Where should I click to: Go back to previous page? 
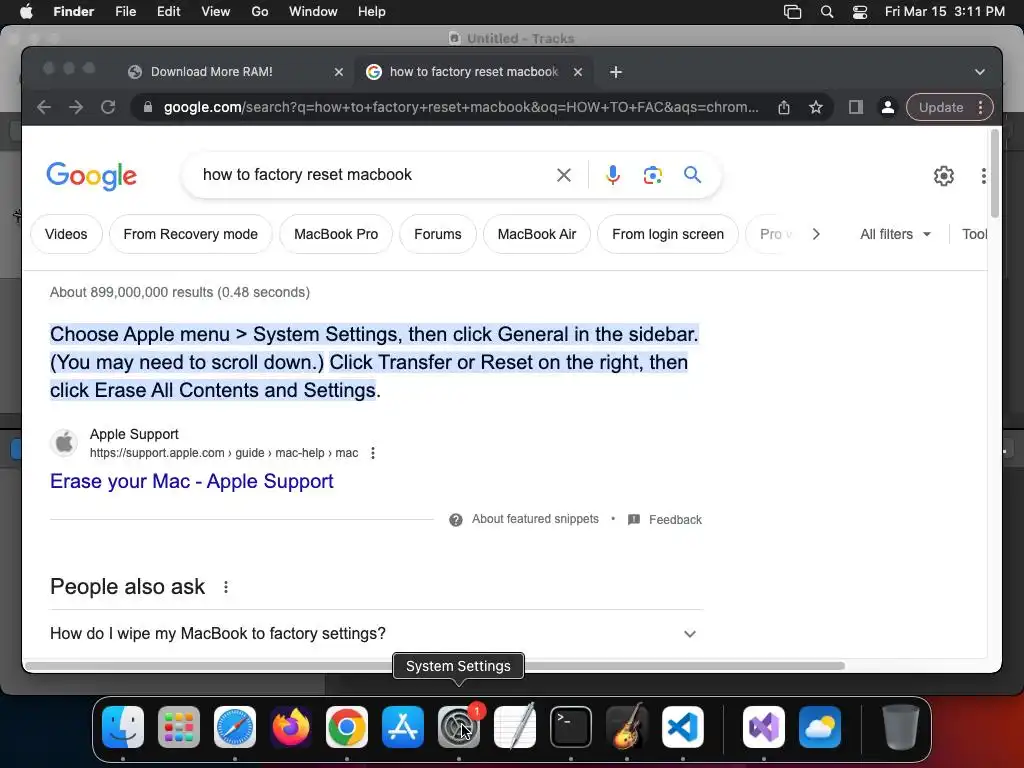(x=44, y=107)
